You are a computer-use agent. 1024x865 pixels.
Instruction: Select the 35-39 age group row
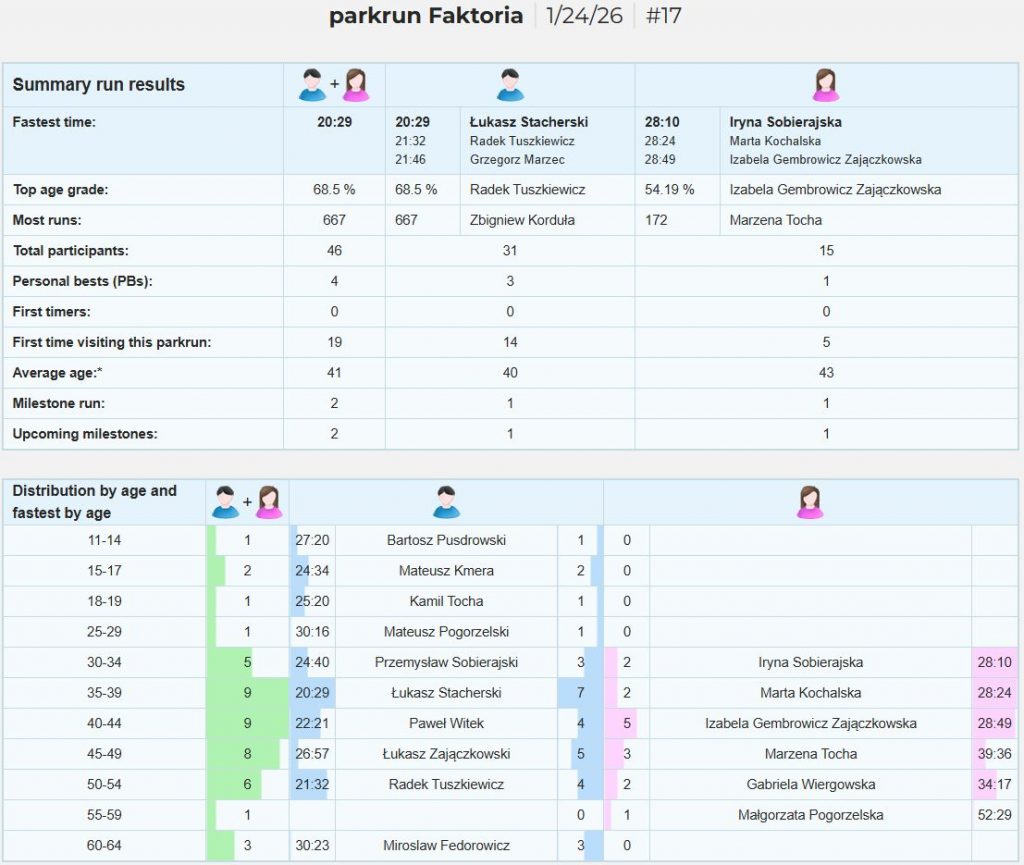pos(511,693)
